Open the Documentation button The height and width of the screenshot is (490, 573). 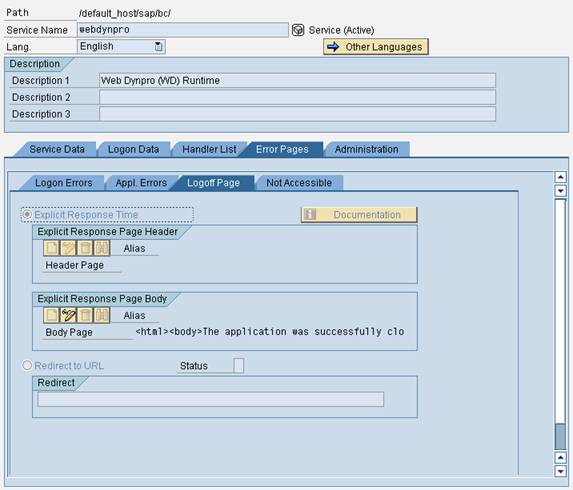(x=359, y=214)
